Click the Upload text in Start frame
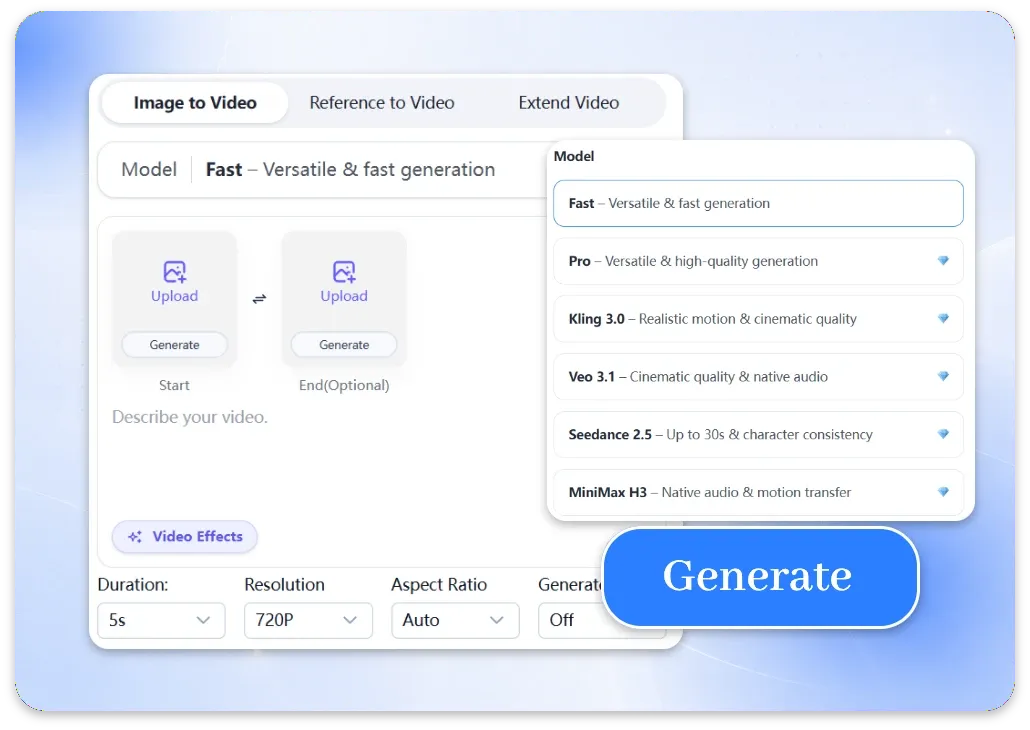The height and width of the screenshot is (730, 1030). [x=175, y=296]
